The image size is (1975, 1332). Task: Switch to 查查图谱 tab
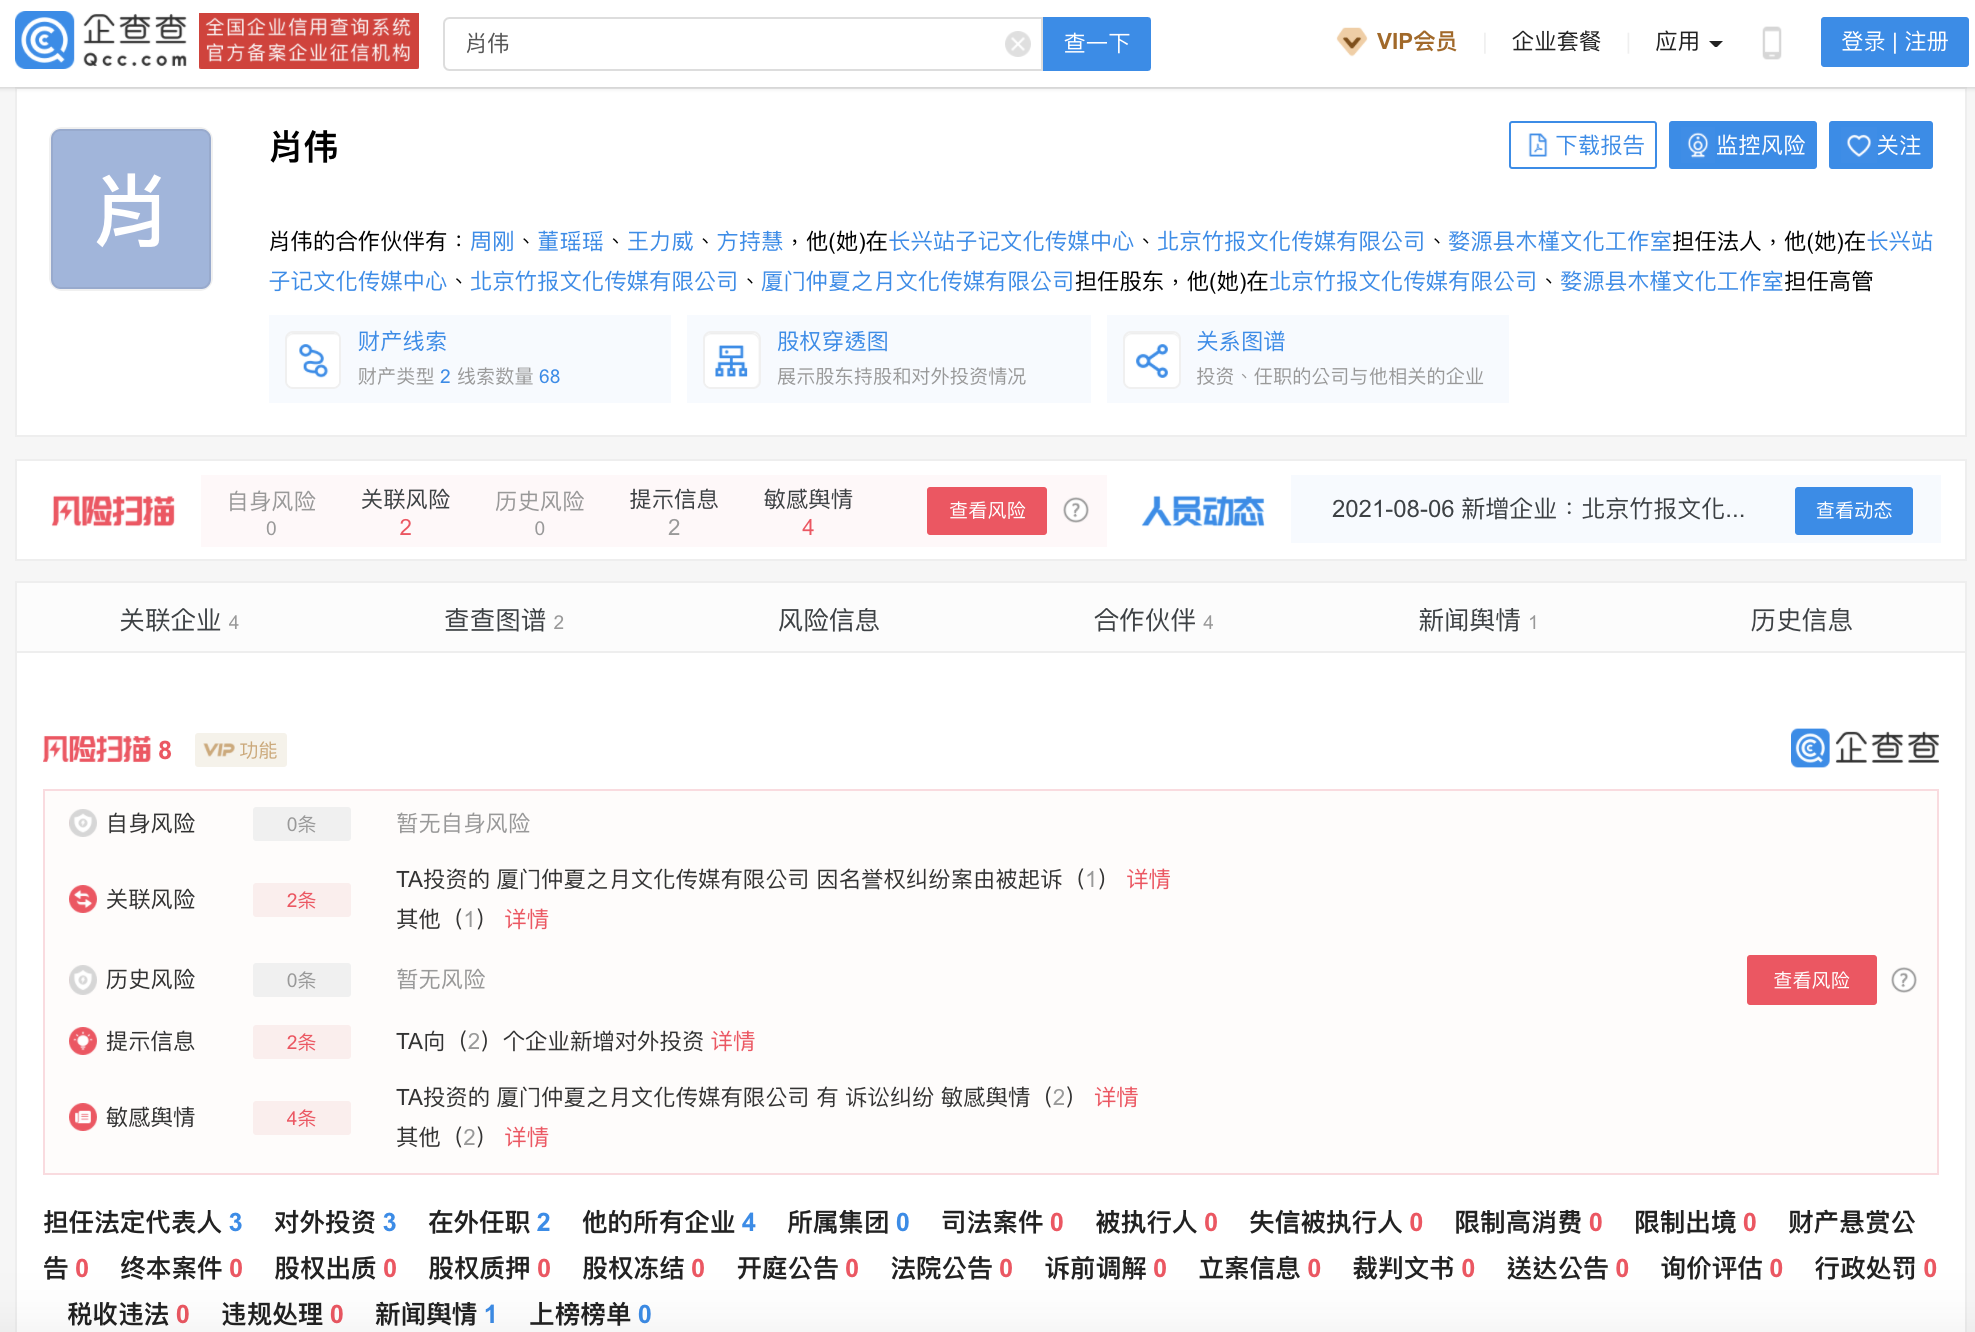[x=504, y=620]
